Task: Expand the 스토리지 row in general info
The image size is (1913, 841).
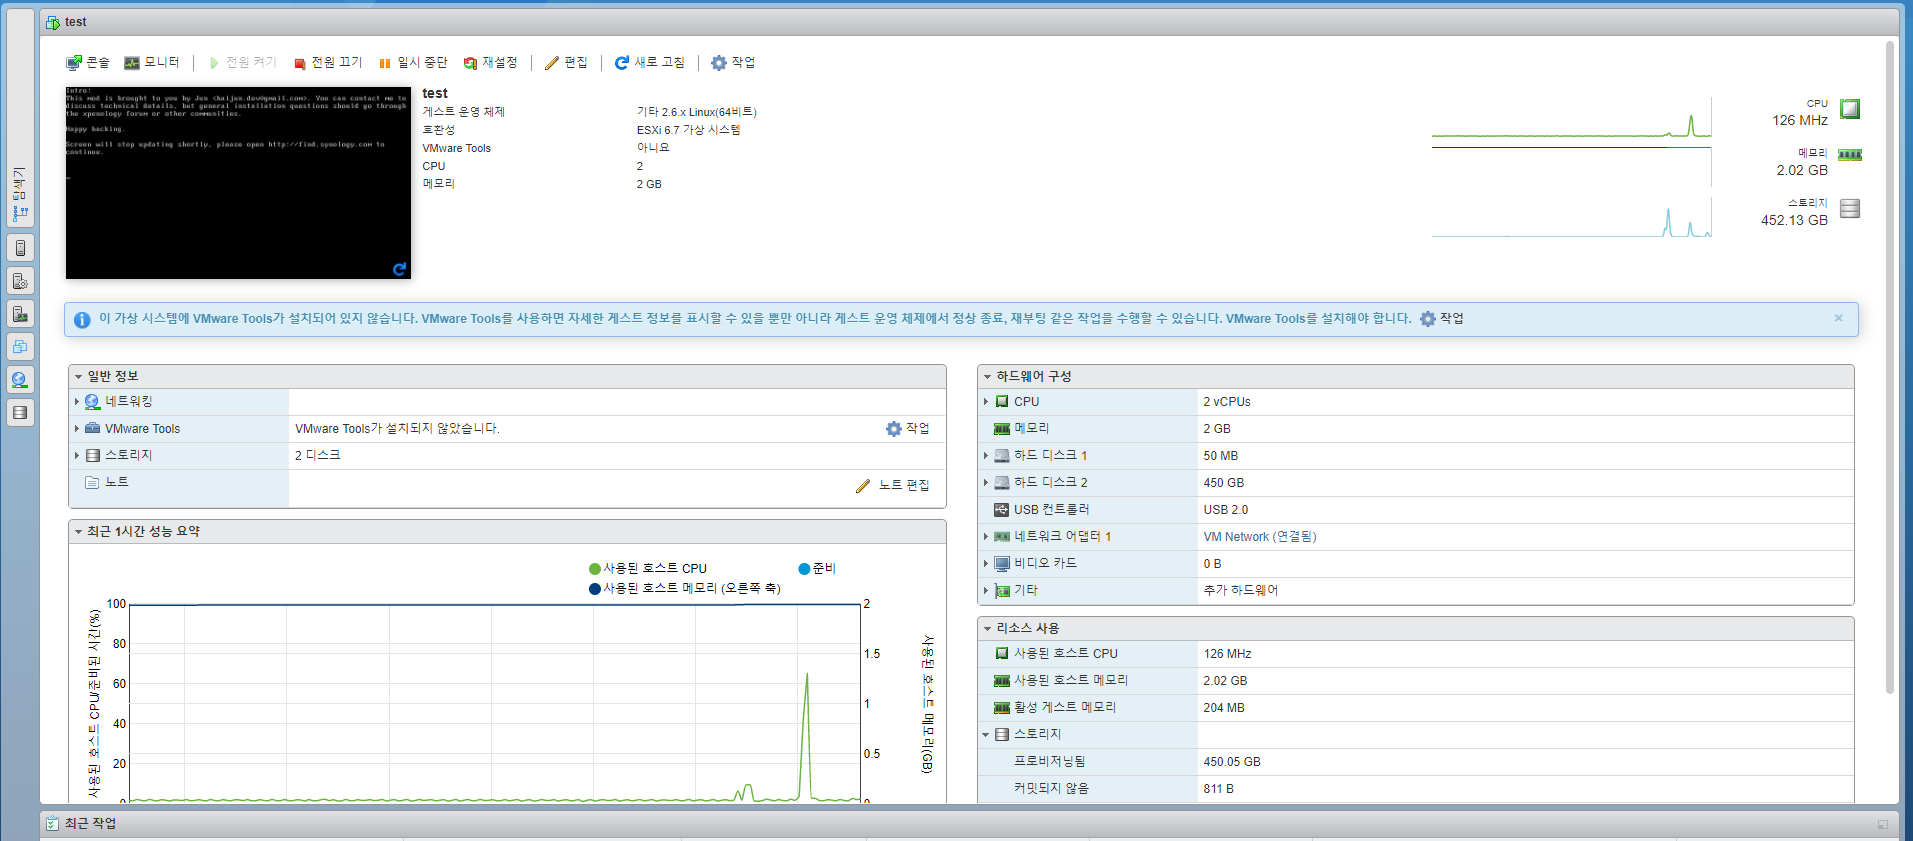Action: coord(76,455)
